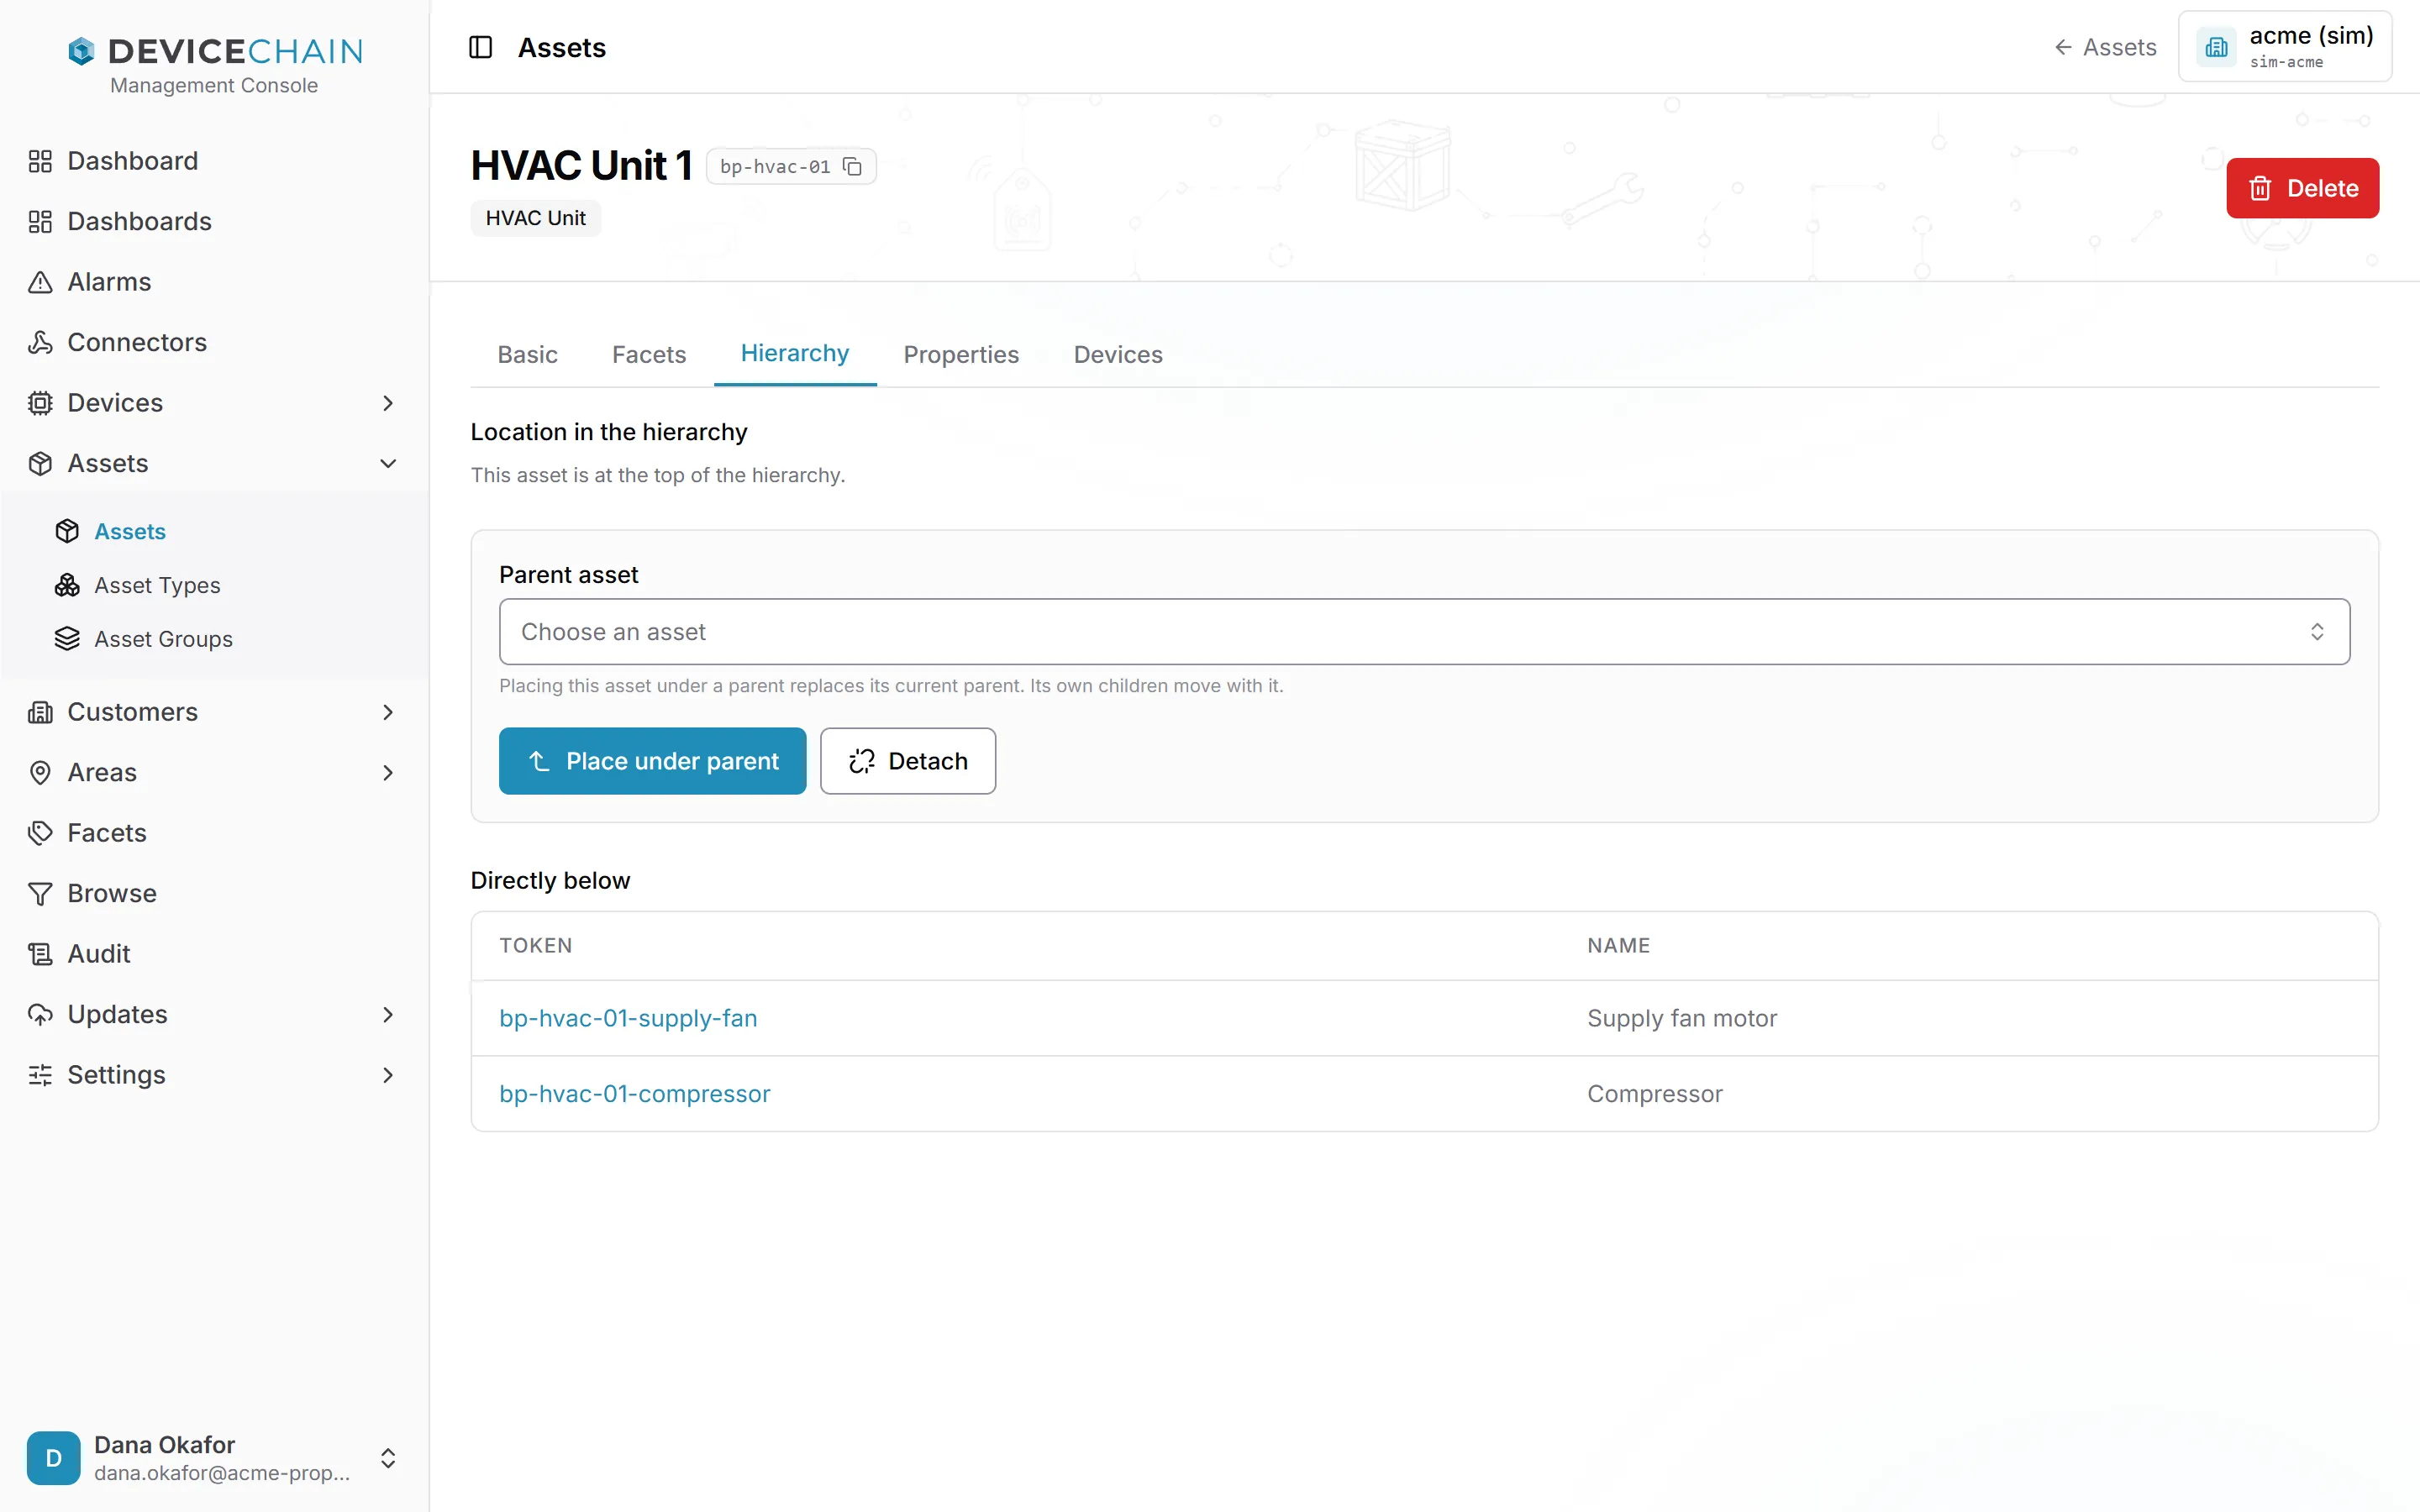Switch to the Devices tab
Screen dimensions: 2420x1512
coord(1118,354)
